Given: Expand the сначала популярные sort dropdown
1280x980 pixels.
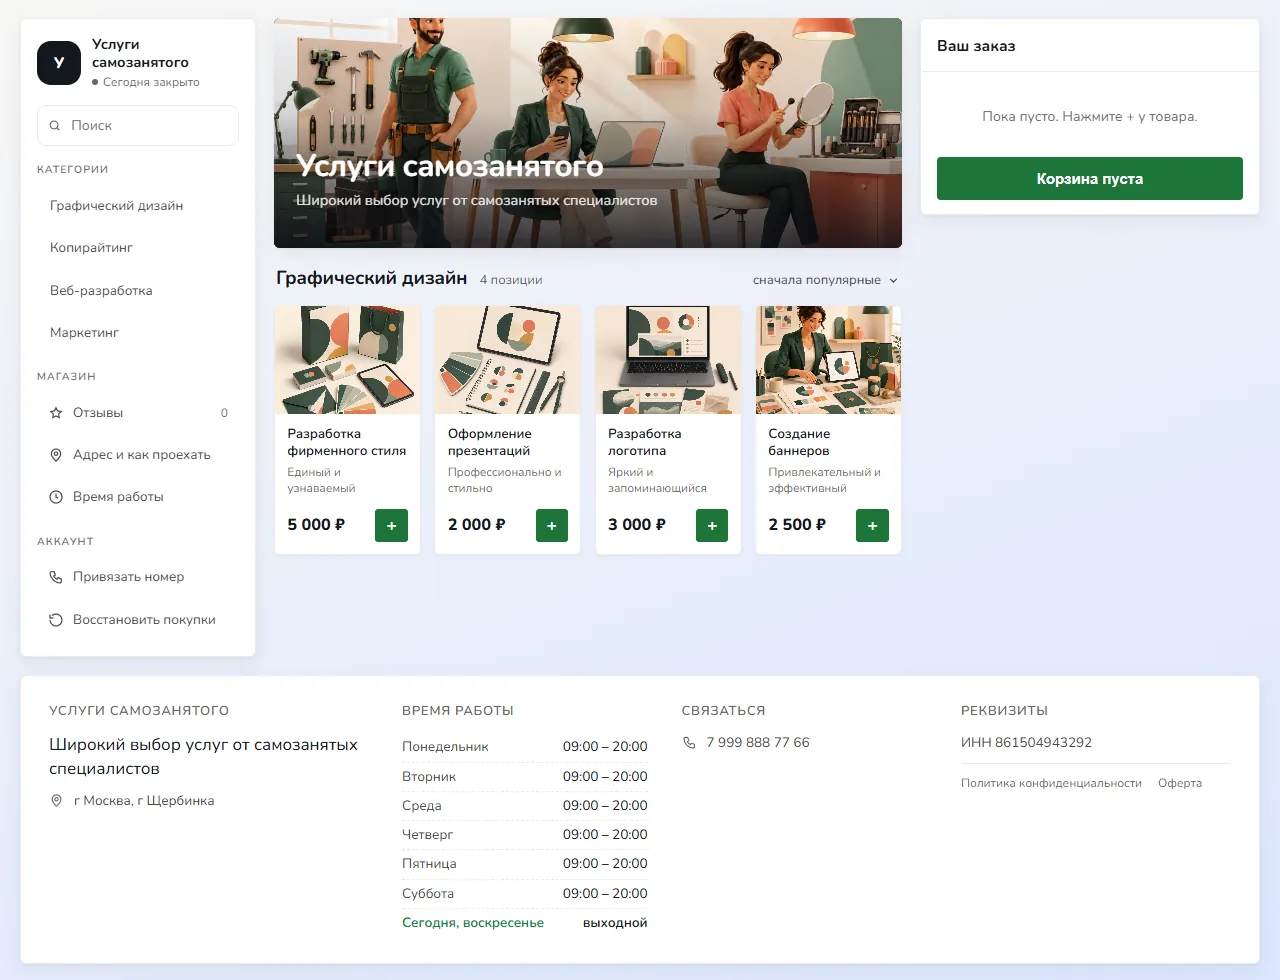Looking at the screenshot, I should pos(825,280).
